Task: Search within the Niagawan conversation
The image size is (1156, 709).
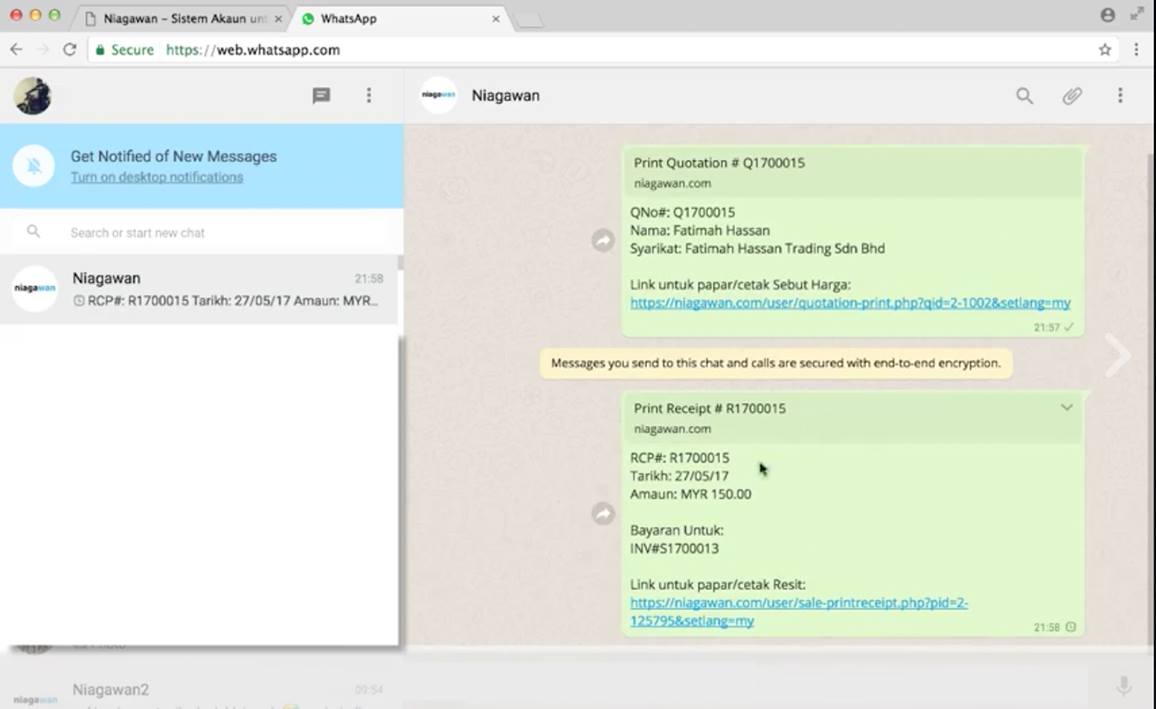Action: 1024,96
